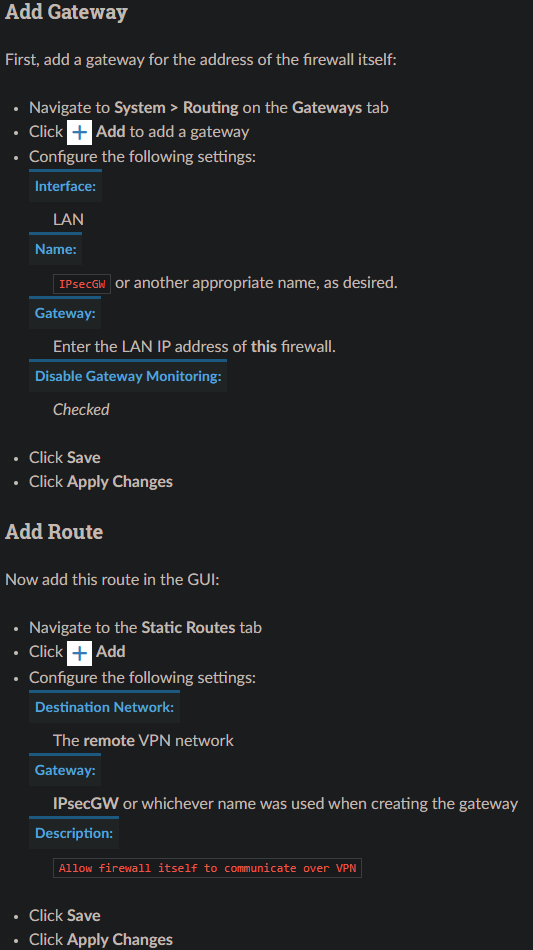The width and height of the screenshot is (533, 950).
Task: Click the bold 'System > Routing' text
Action: pyautogui.click(x=176, y=108)
